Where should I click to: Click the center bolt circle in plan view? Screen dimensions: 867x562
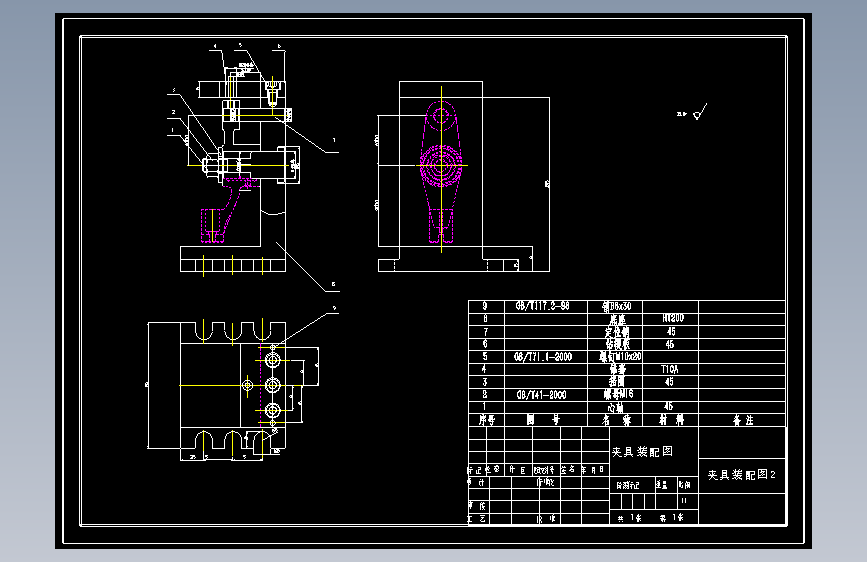(x=273, y=385)
